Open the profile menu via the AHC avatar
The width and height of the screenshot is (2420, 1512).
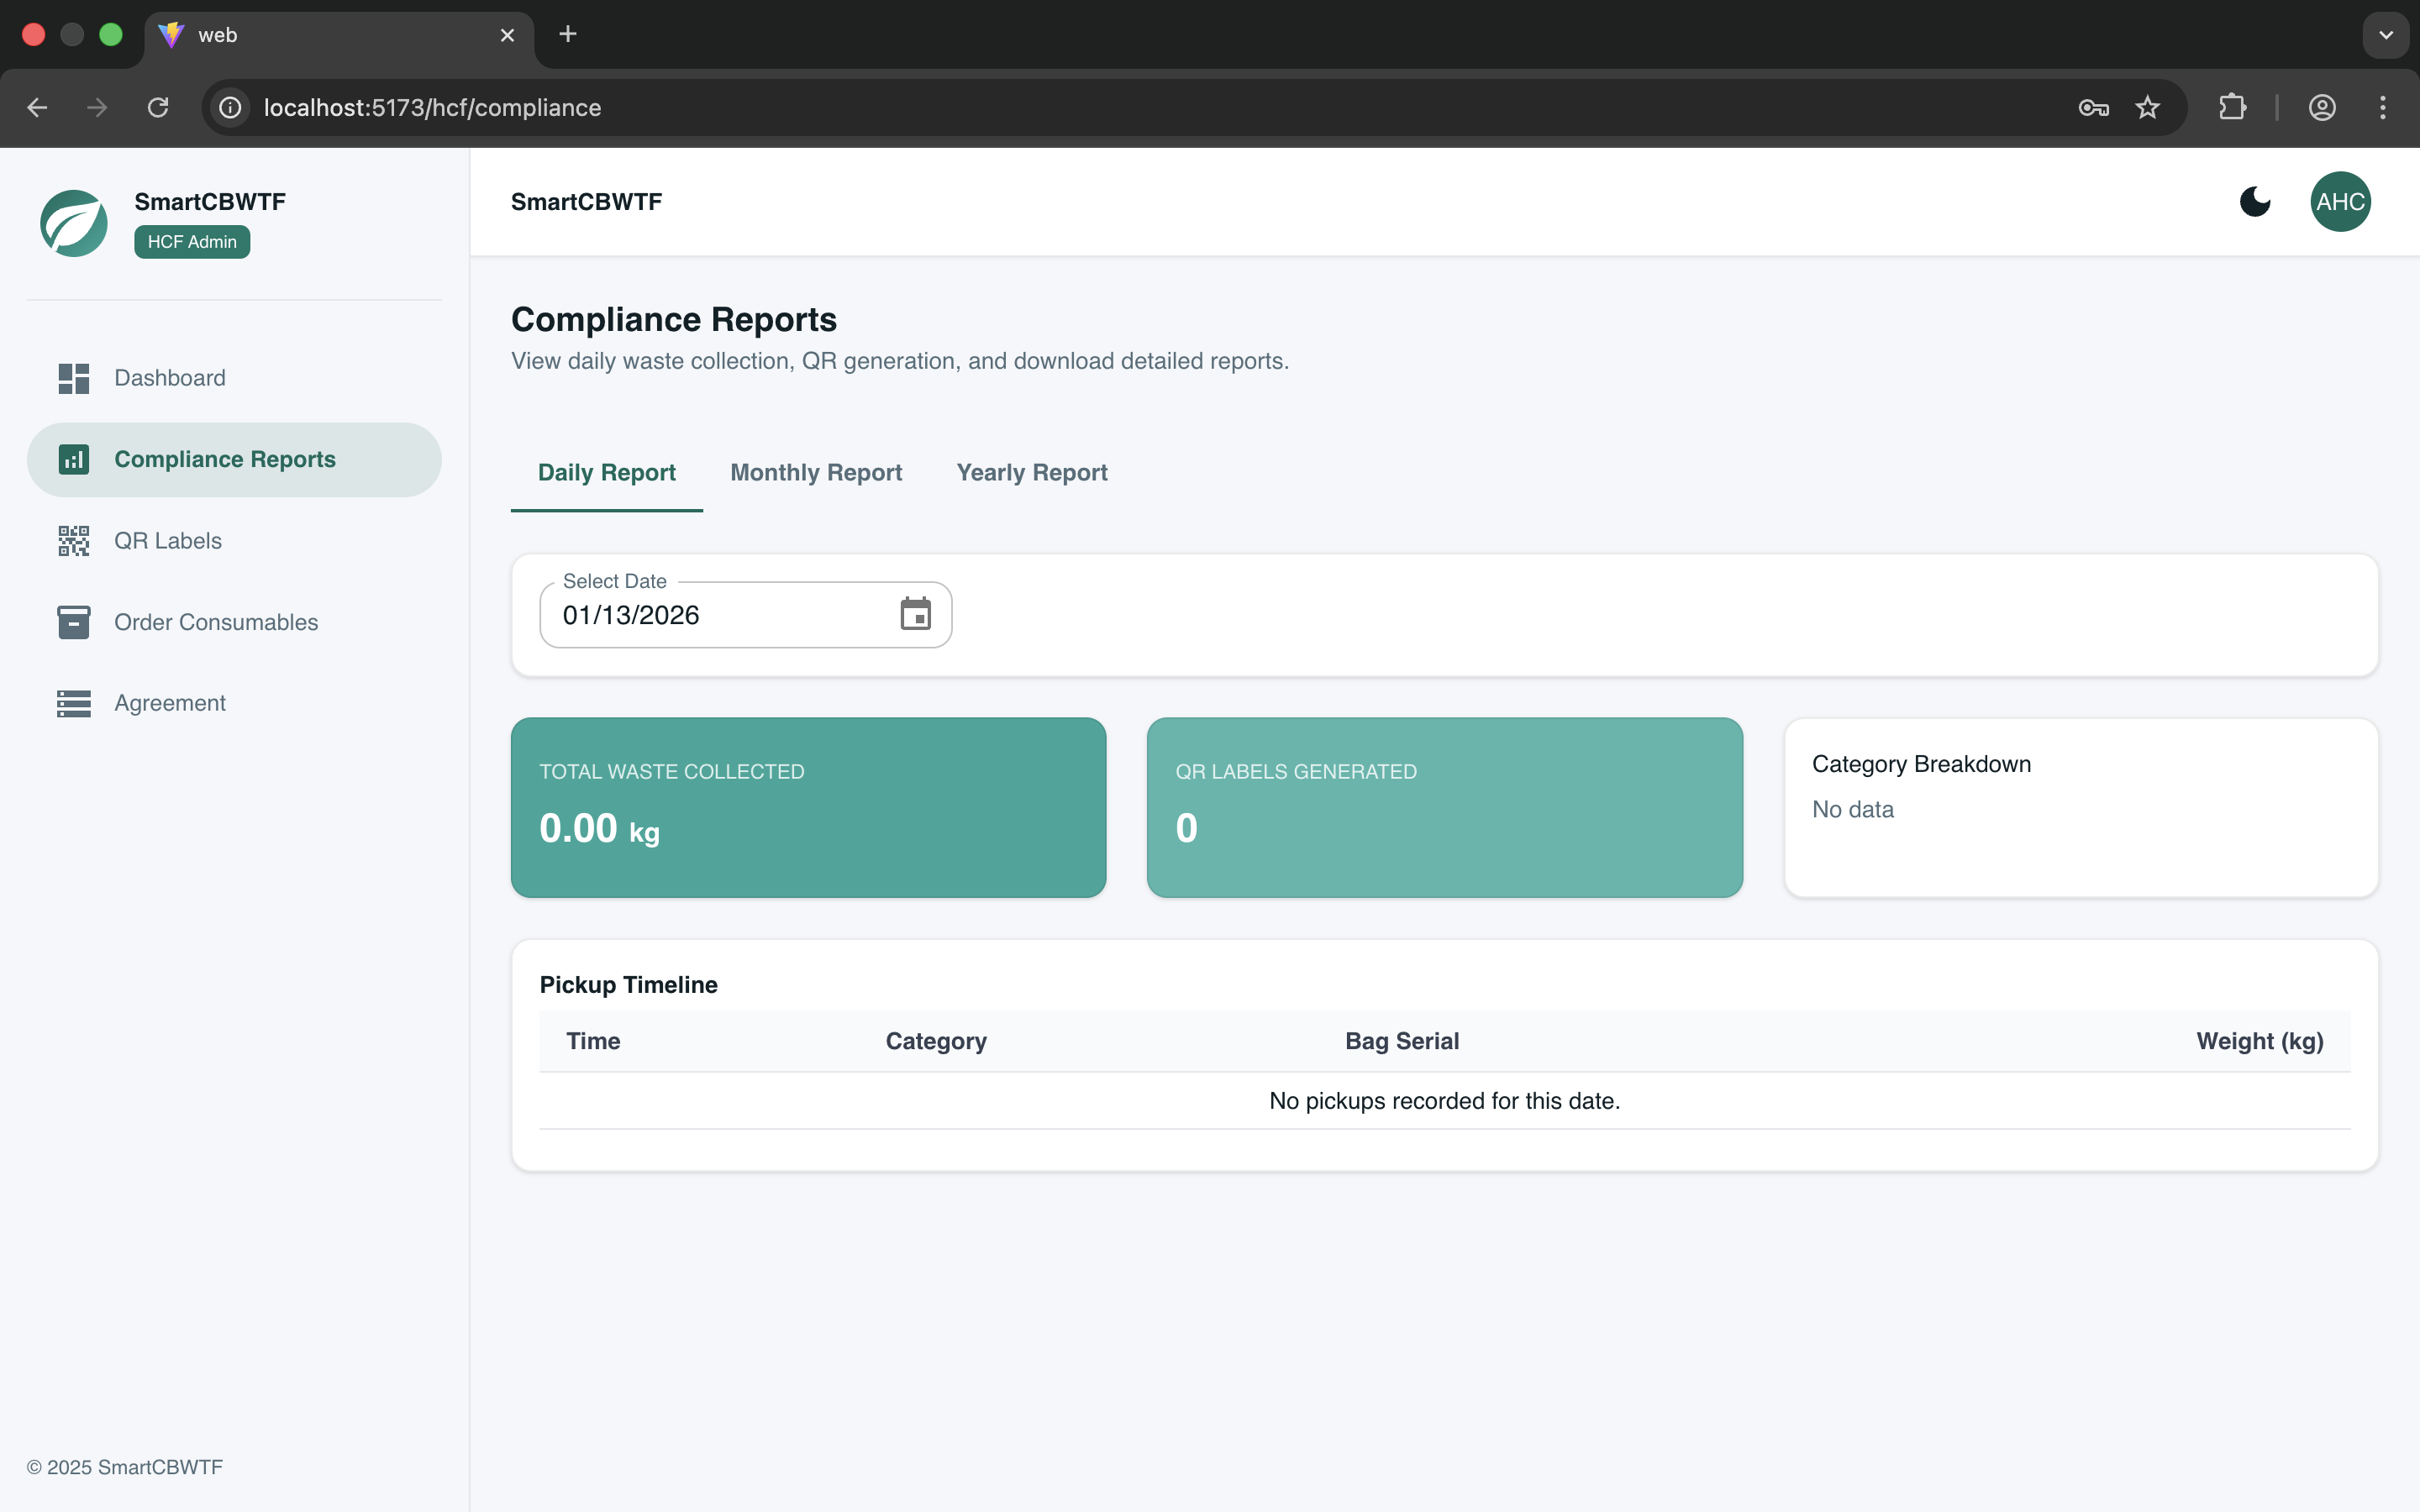tap(2339, 201)
